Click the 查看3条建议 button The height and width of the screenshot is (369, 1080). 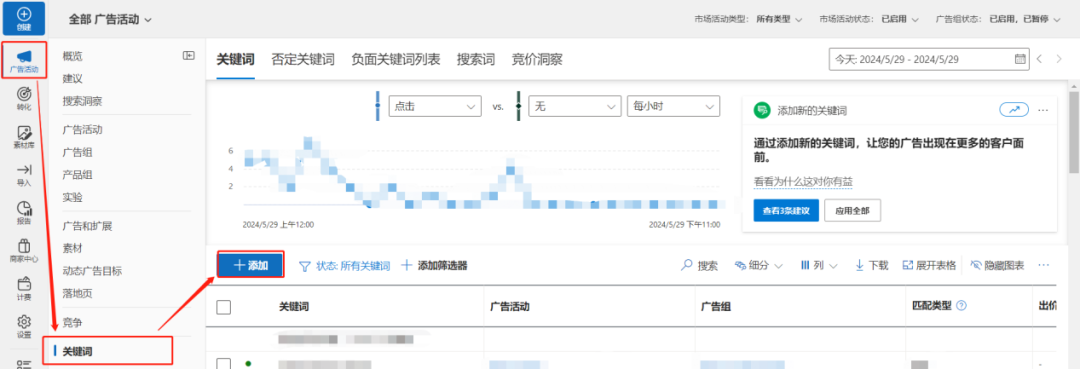tap(786, 211)
